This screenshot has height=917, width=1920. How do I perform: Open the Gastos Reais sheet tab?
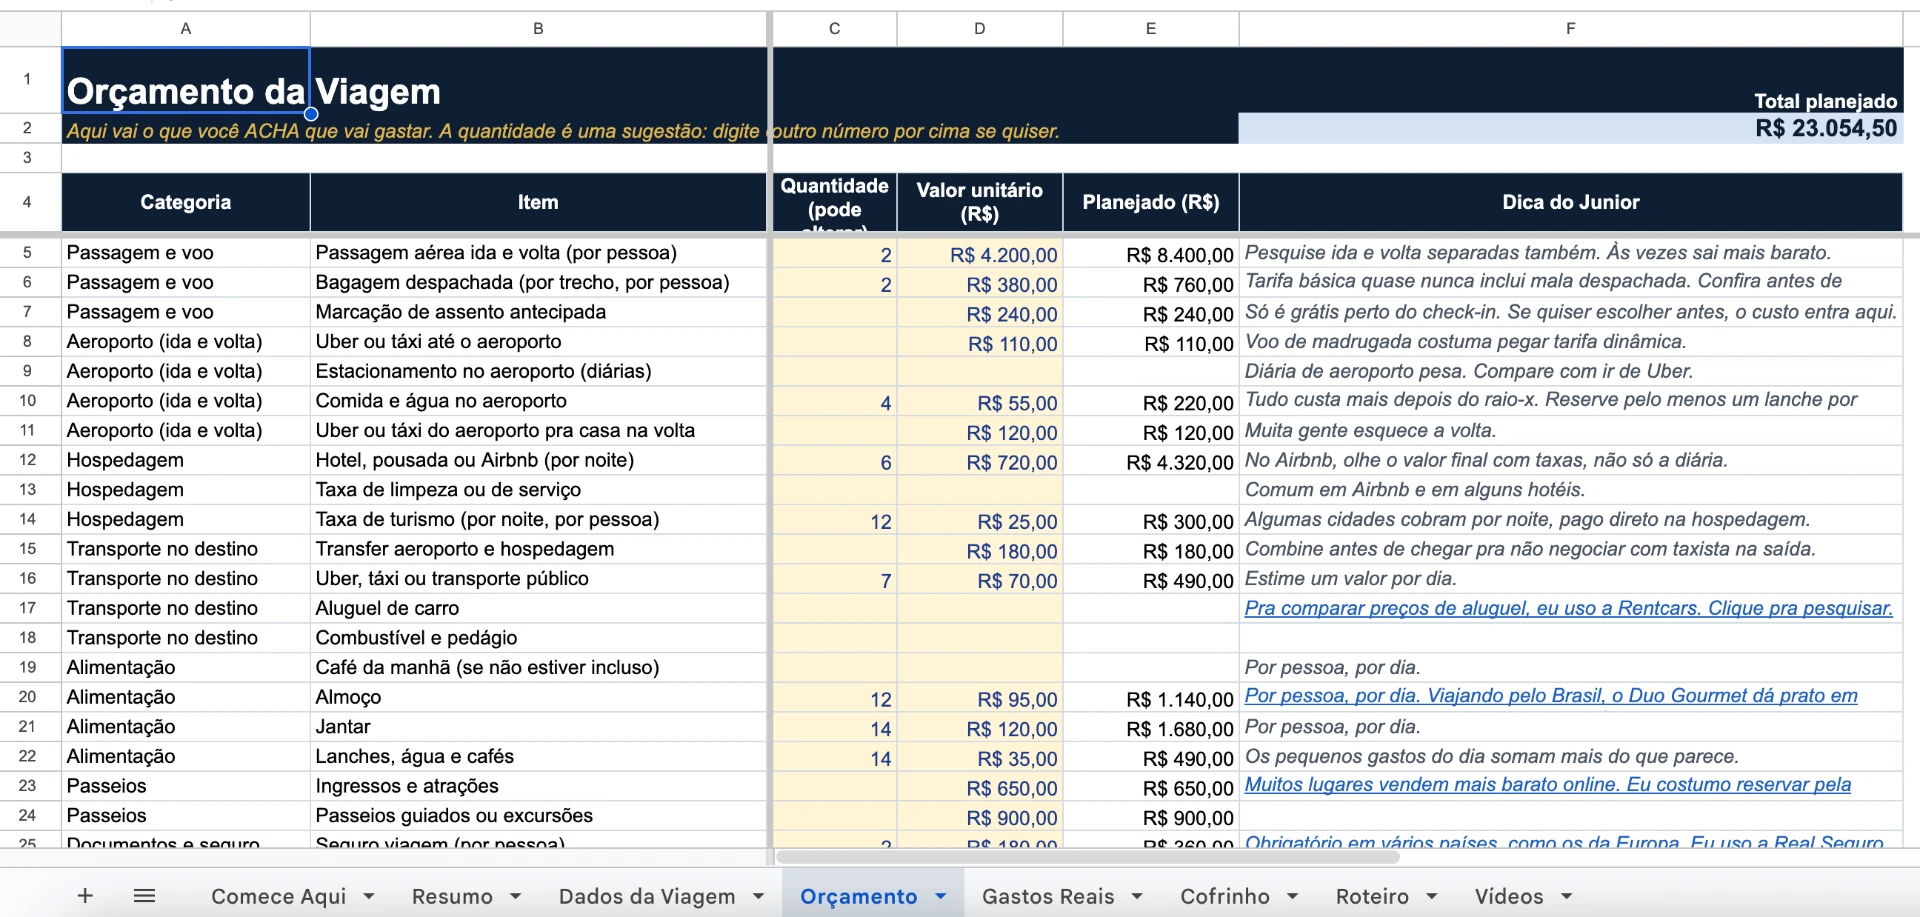[x=1048, y=896]
